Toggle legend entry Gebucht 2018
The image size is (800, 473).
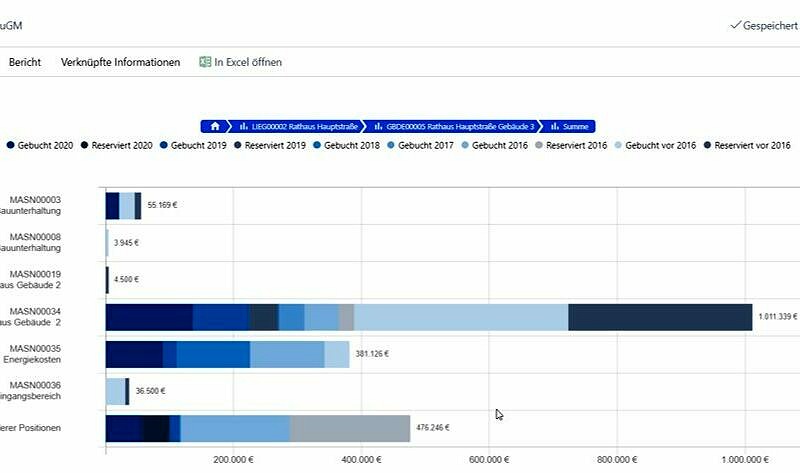click(346, 145)
